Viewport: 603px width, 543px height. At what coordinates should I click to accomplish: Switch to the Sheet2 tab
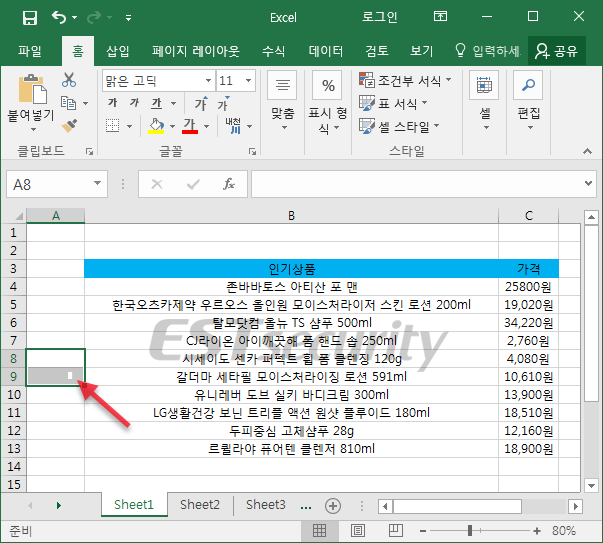200,504
